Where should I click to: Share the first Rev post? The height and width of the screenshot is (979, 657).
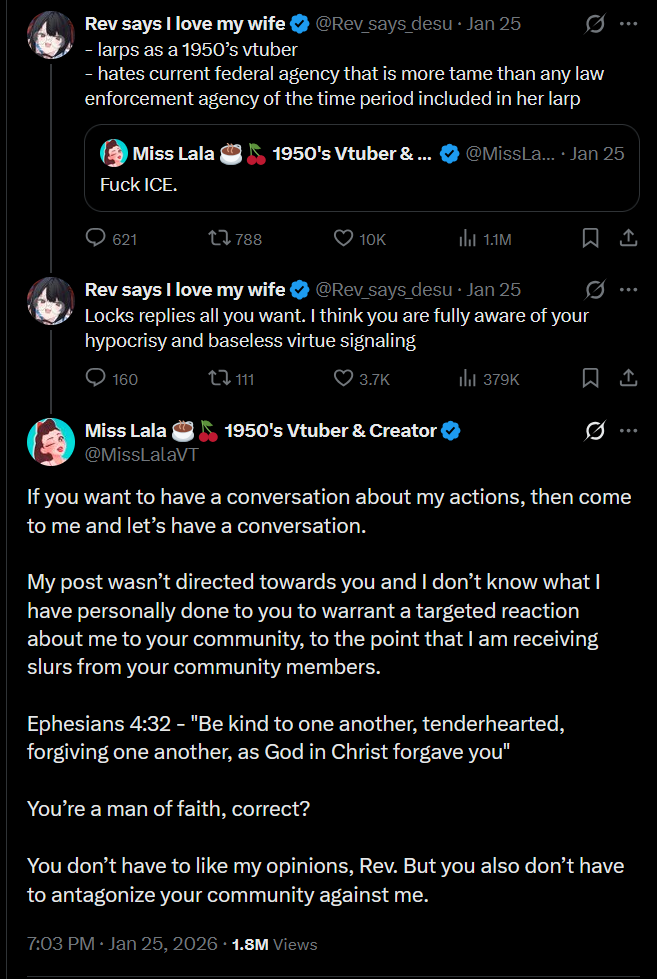(x=629, y=238)
